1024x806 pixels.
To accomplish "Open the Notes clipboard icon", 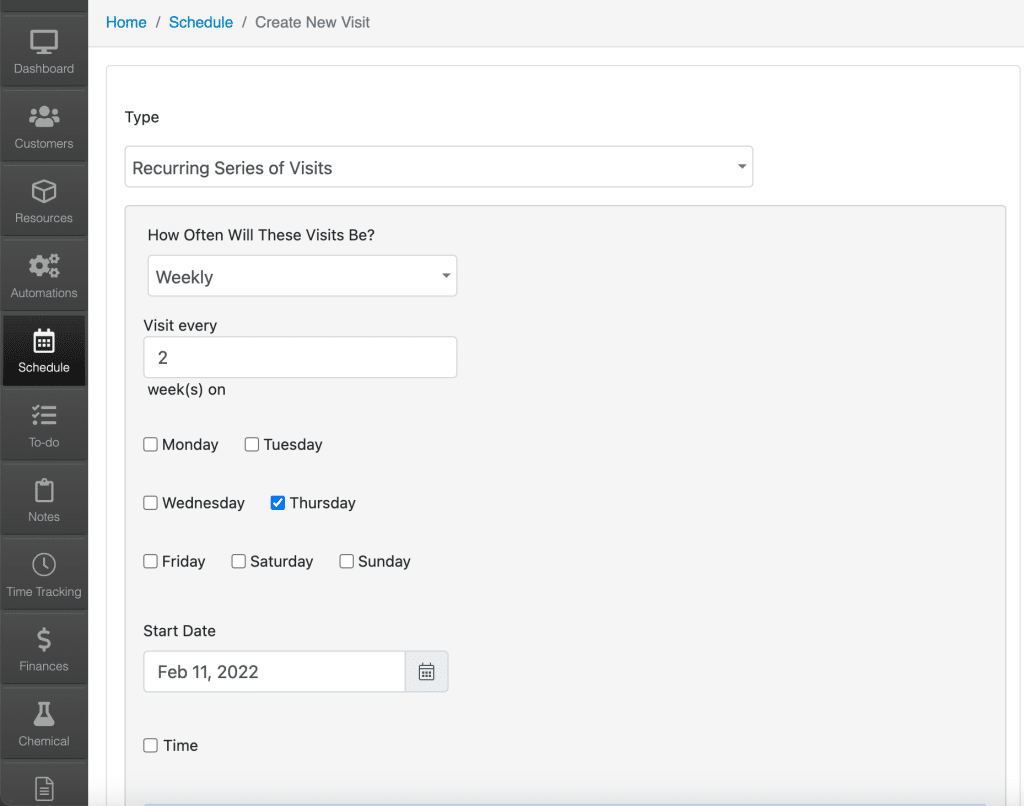I will pyautogui.click(x=44, y=491).
